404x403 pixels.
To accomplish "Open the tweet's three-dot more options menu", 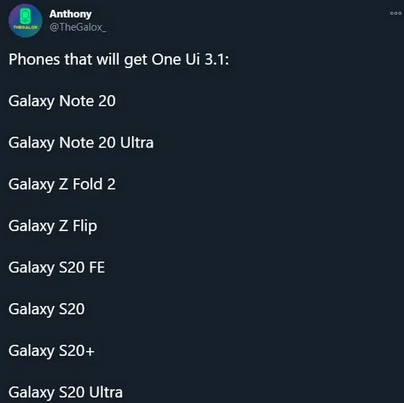I will coord(396,14).
